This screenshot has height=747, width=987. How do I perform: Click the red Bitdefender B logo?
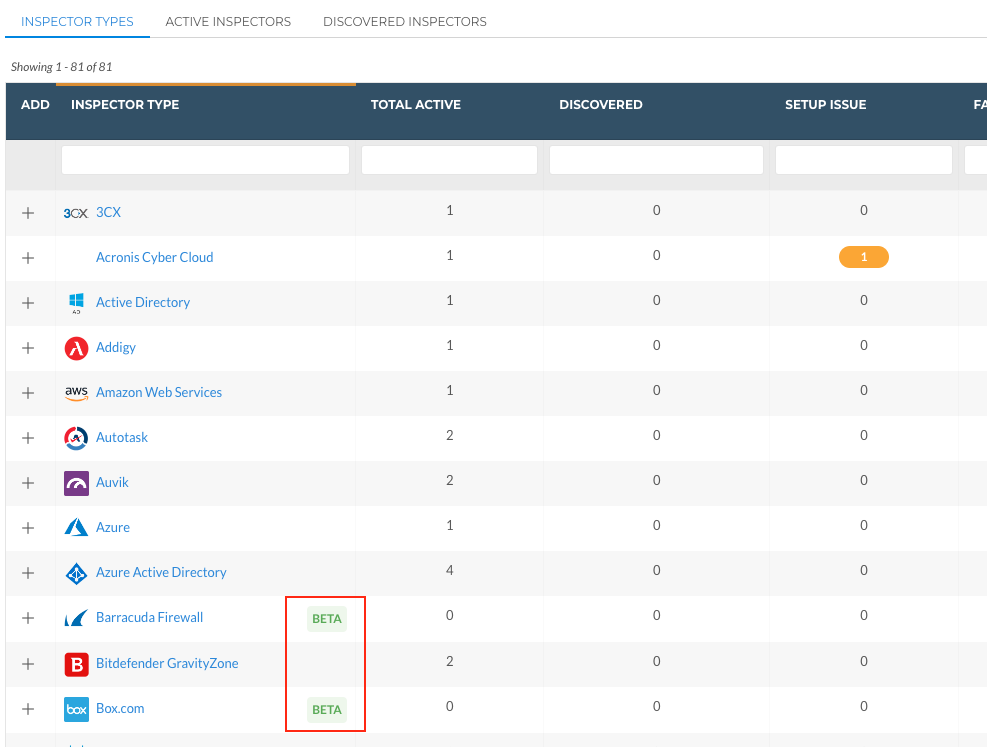(x=76, y=665)
